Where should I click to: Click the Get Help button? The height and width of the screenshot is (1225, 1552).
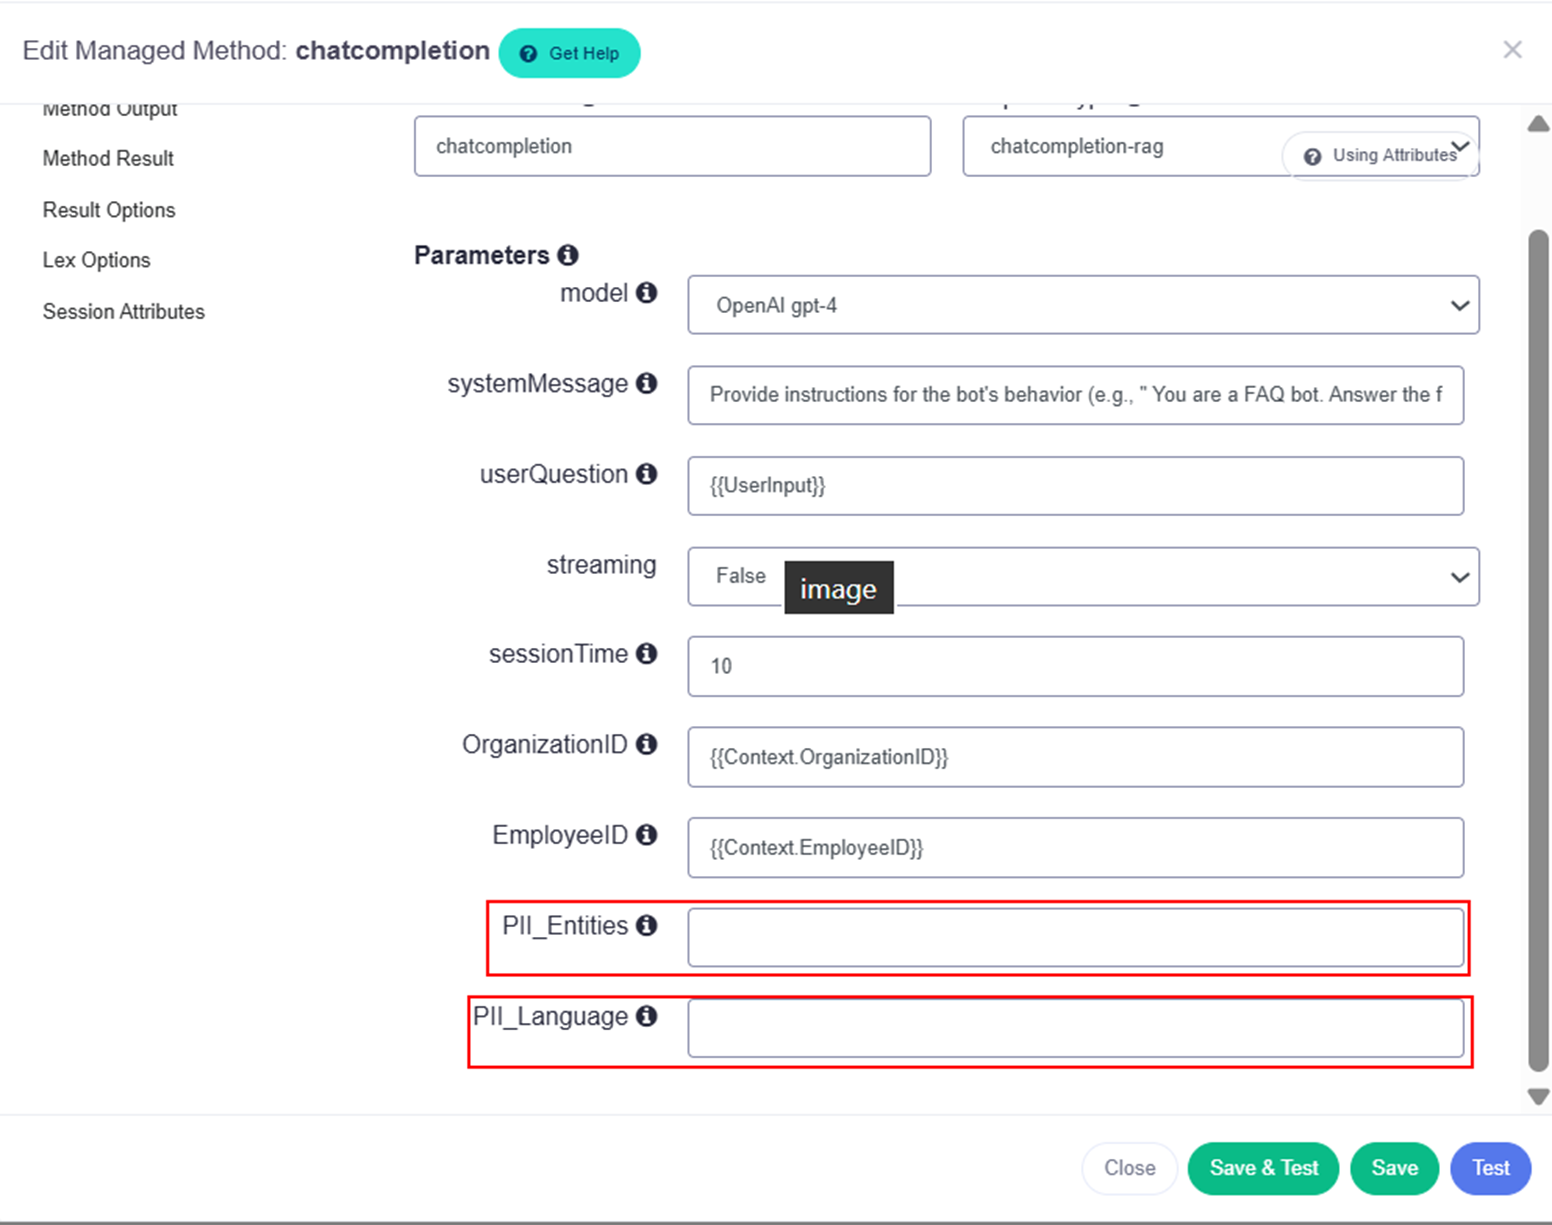pos(569,53)
